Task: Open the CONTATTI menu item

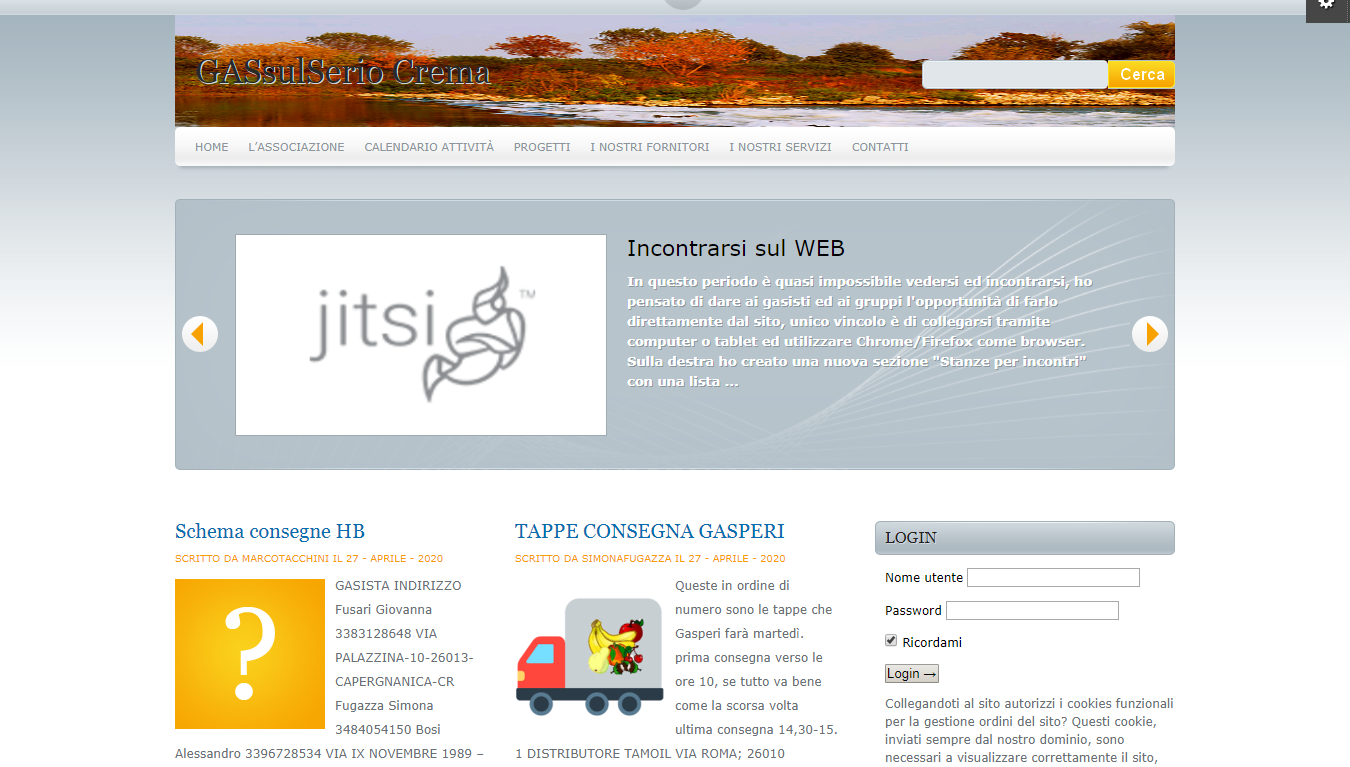Action: (x=880, y=147)
